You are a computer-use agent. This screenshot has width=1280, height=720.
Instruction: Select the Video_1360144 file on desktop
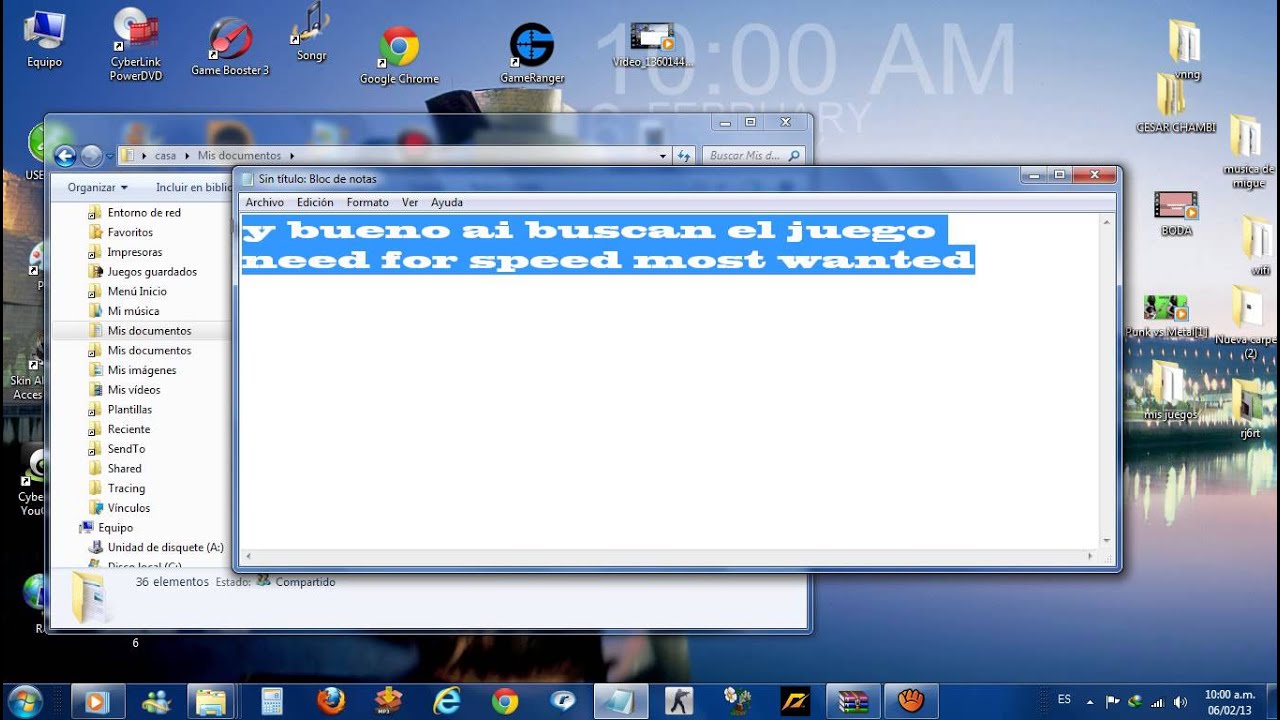pos(654,45)
